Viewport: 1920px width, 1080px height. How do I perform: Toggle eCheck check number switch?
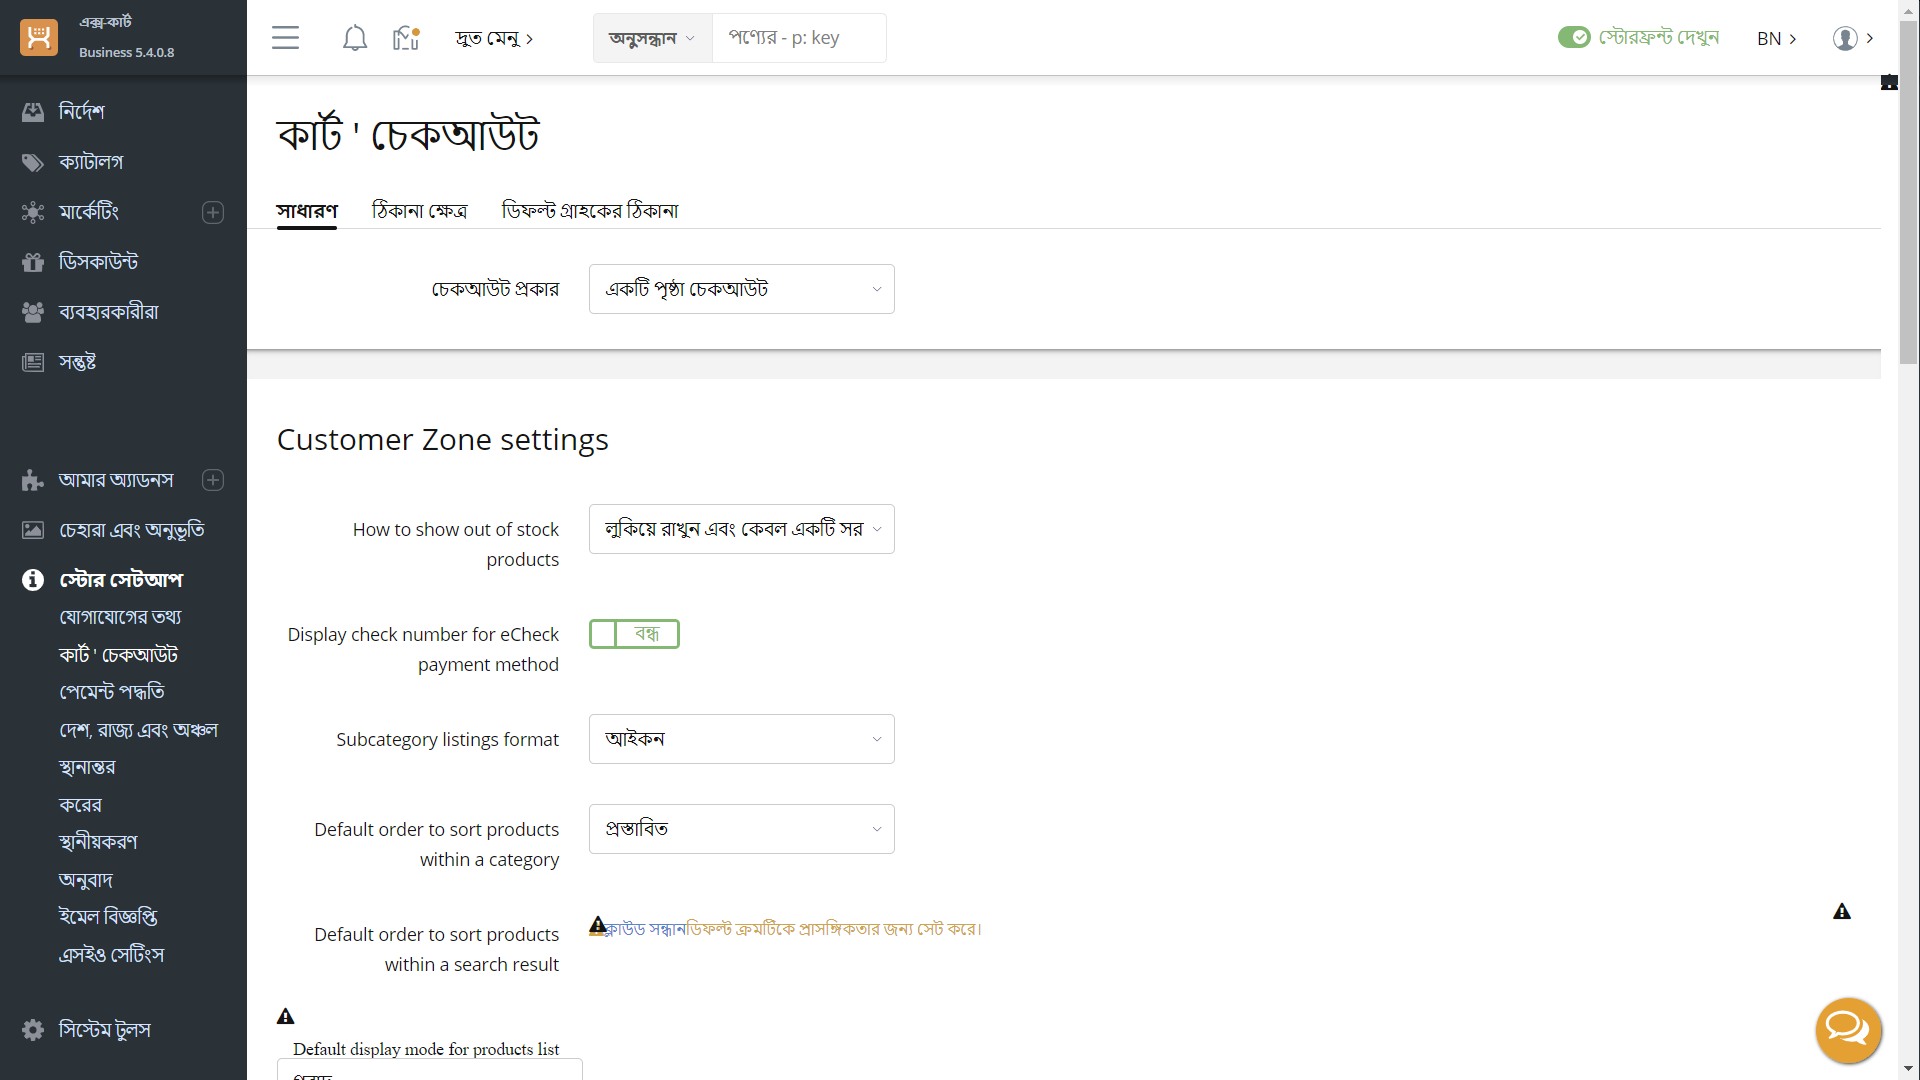click(634, 634)
